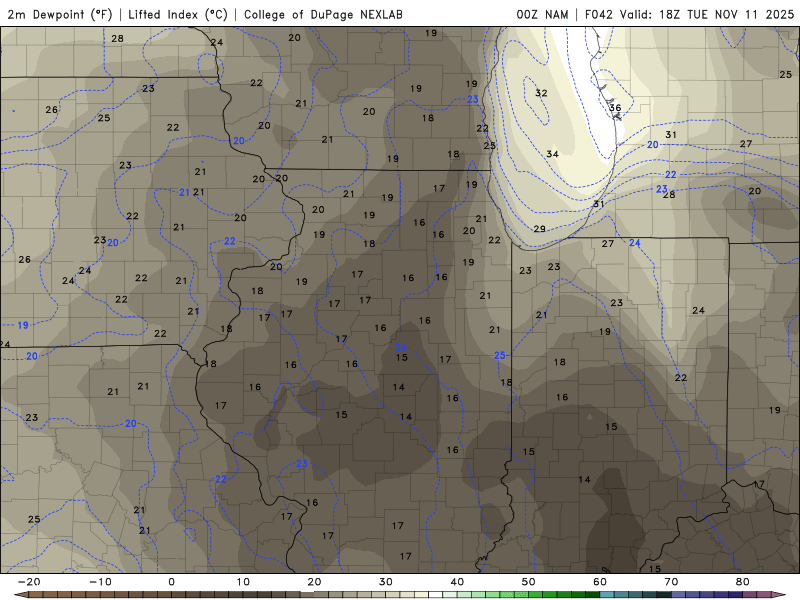Select the "College of DuPage NEXLAB" credit text

point(323,14)
